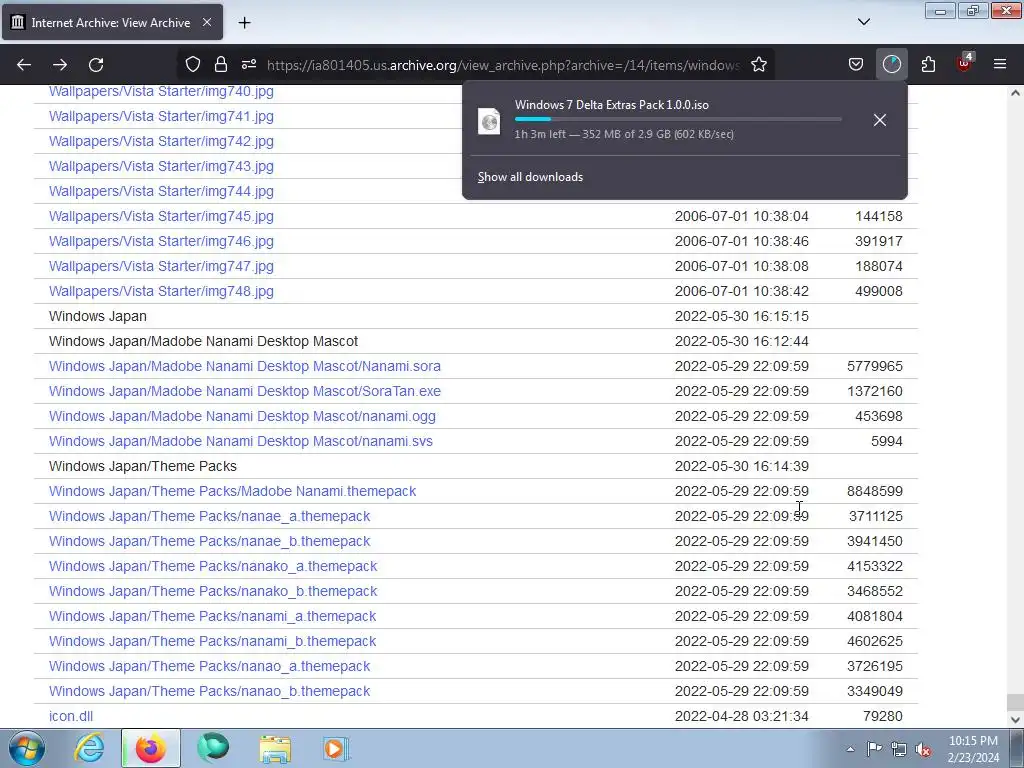The image size is (1024, 768).
Task: Save page to Pocket
Action: pos(856,65)
